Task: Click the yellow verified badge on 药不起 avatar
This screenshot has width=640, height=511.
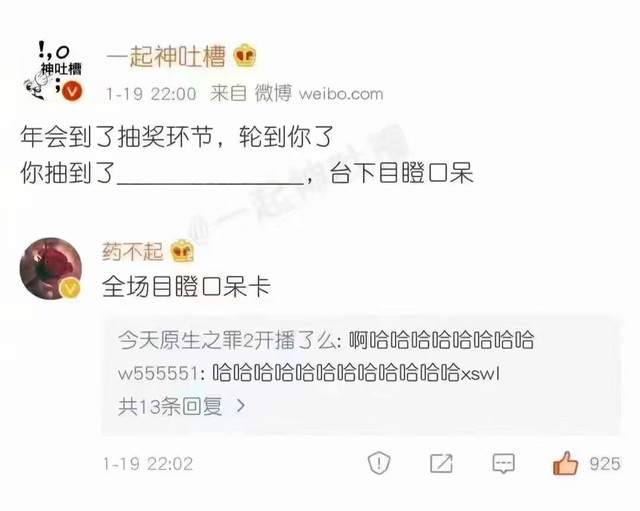Action: point(70,289)
